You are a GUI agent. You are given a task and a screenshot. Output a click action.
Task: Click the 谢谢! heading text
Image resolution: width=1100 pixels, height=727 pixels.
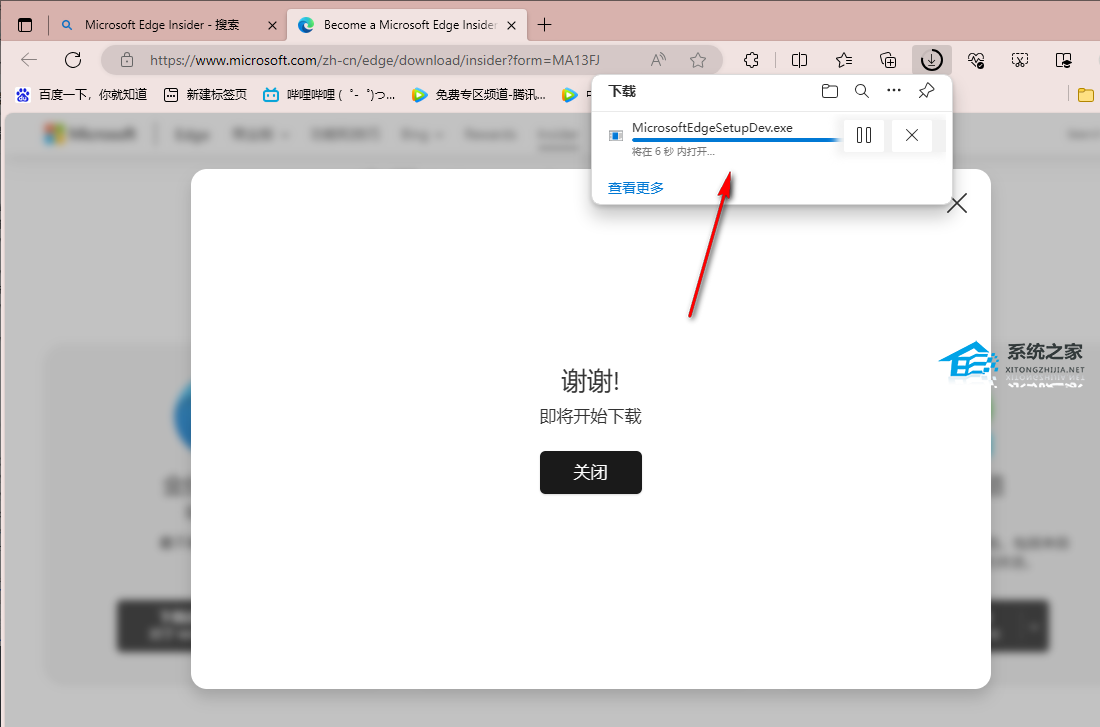point(590,381)
